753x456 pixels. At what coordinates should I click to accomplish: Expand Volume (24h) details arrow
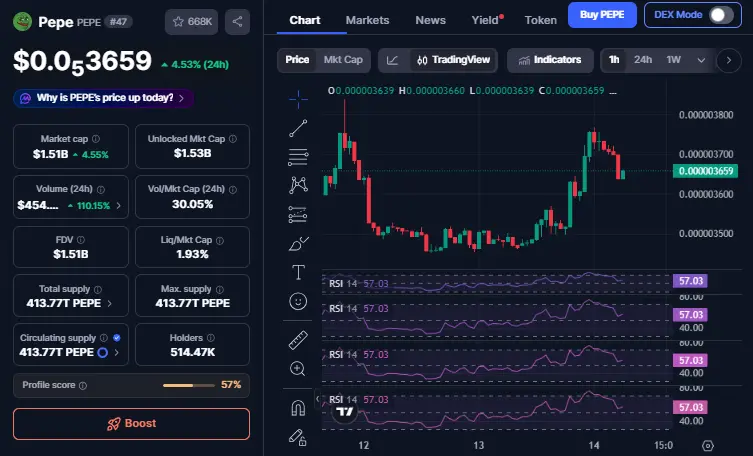tap(119, 205)
